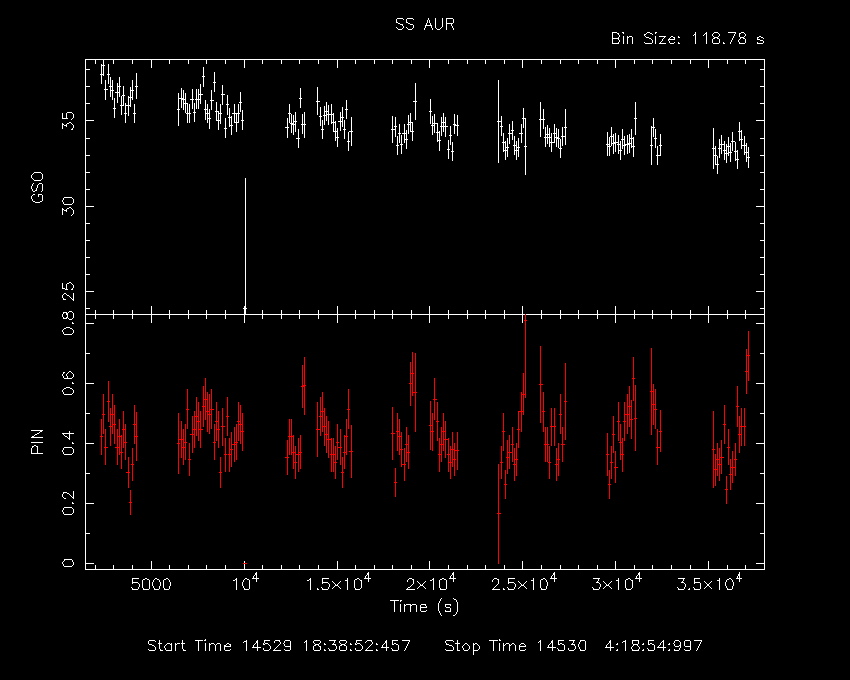Viewport: 850px width, 680px height.
Task: Click the 0.8 tick label on PIN axis
Action: tap(68, 323)
